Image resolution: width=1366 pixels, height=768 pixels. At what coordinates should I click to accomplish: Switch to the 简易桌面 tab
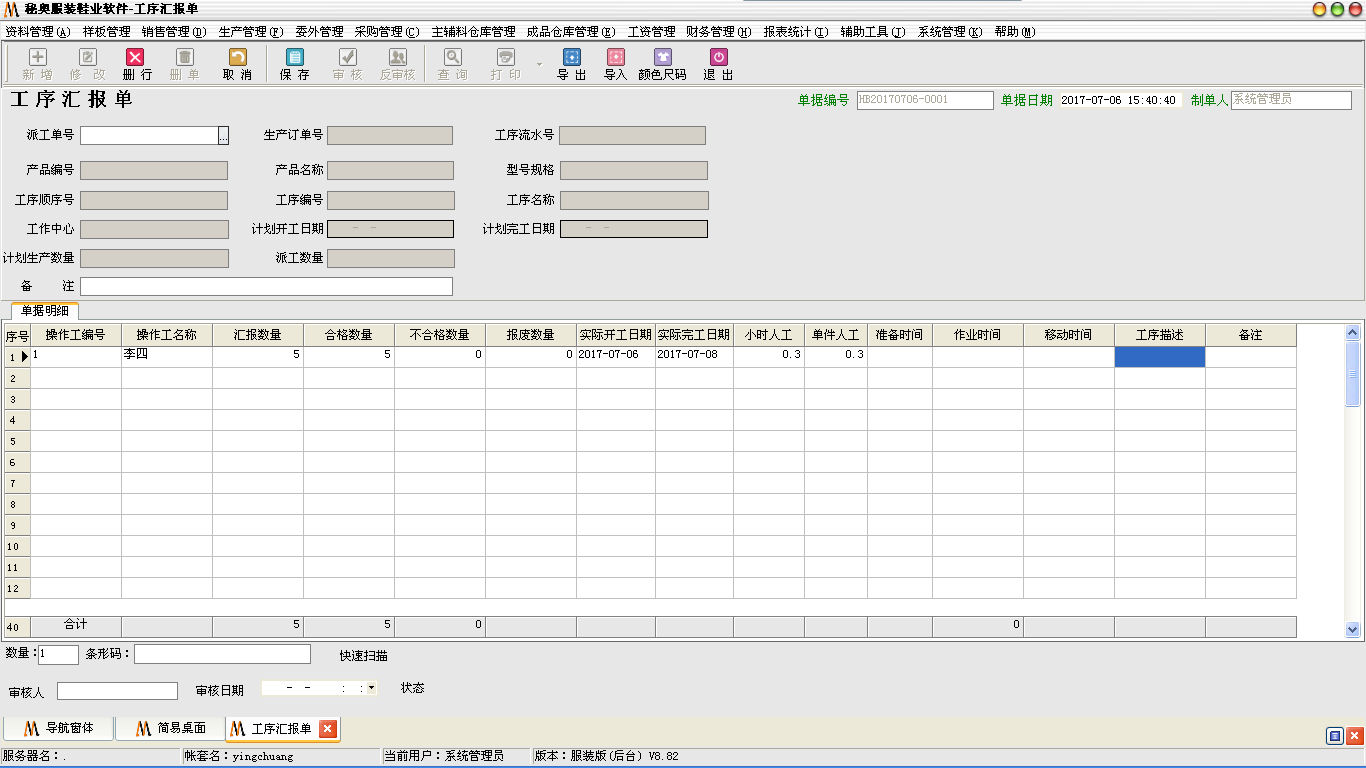click(x=170, y=729)
